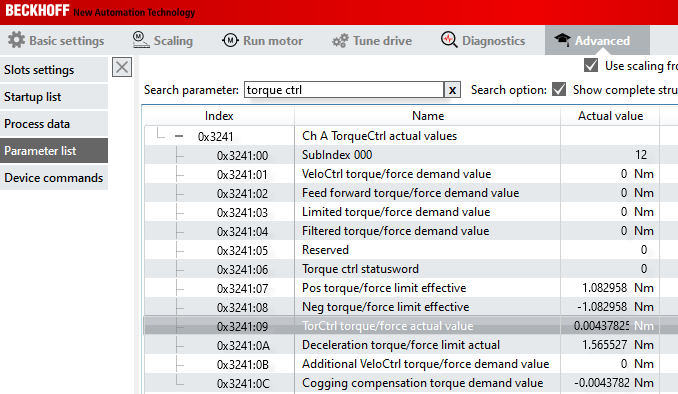Image resolution: width=678 pixels, height=394 pixels.
Task: Collapse the 0x3241 tree node
Action: click(179, 136)
